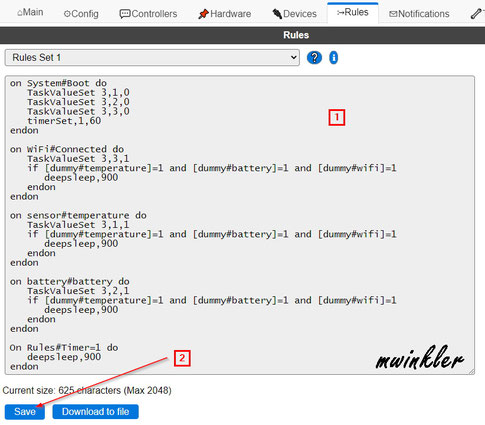
Task: Click the textarea resize handle corner
Action: (472, 371)
